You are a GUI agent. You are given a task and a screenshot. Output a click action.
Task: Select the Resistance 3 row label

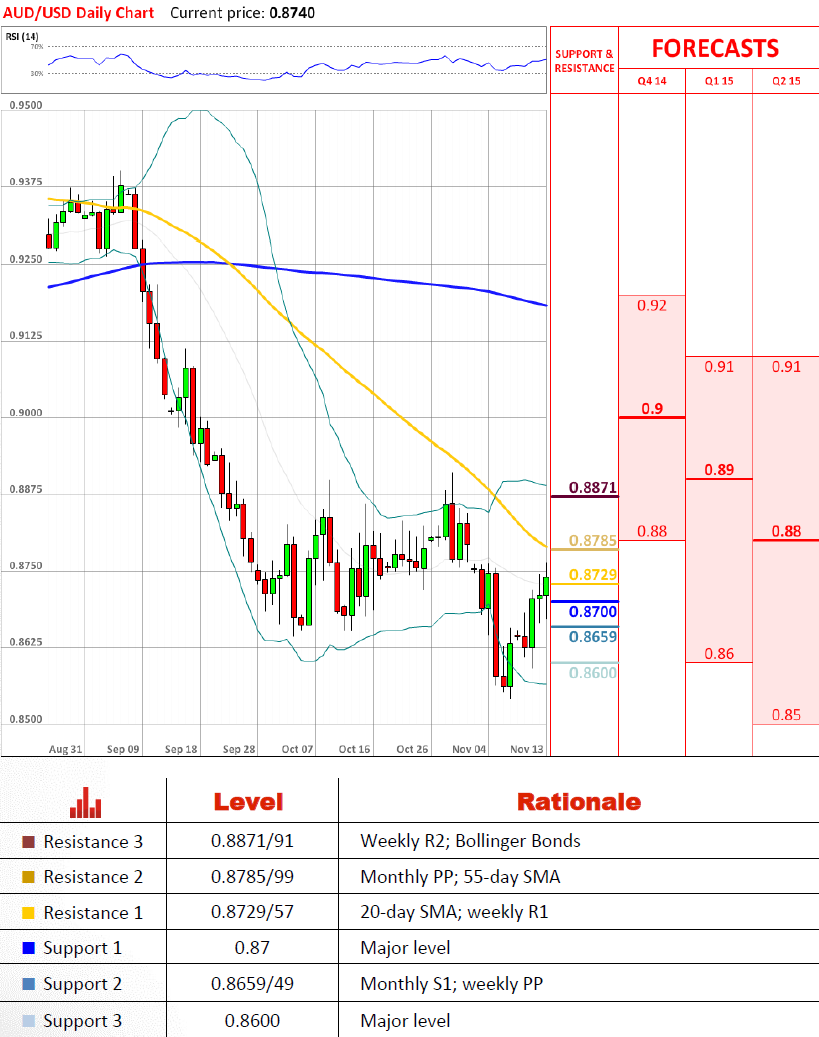[x=93, y=842]
